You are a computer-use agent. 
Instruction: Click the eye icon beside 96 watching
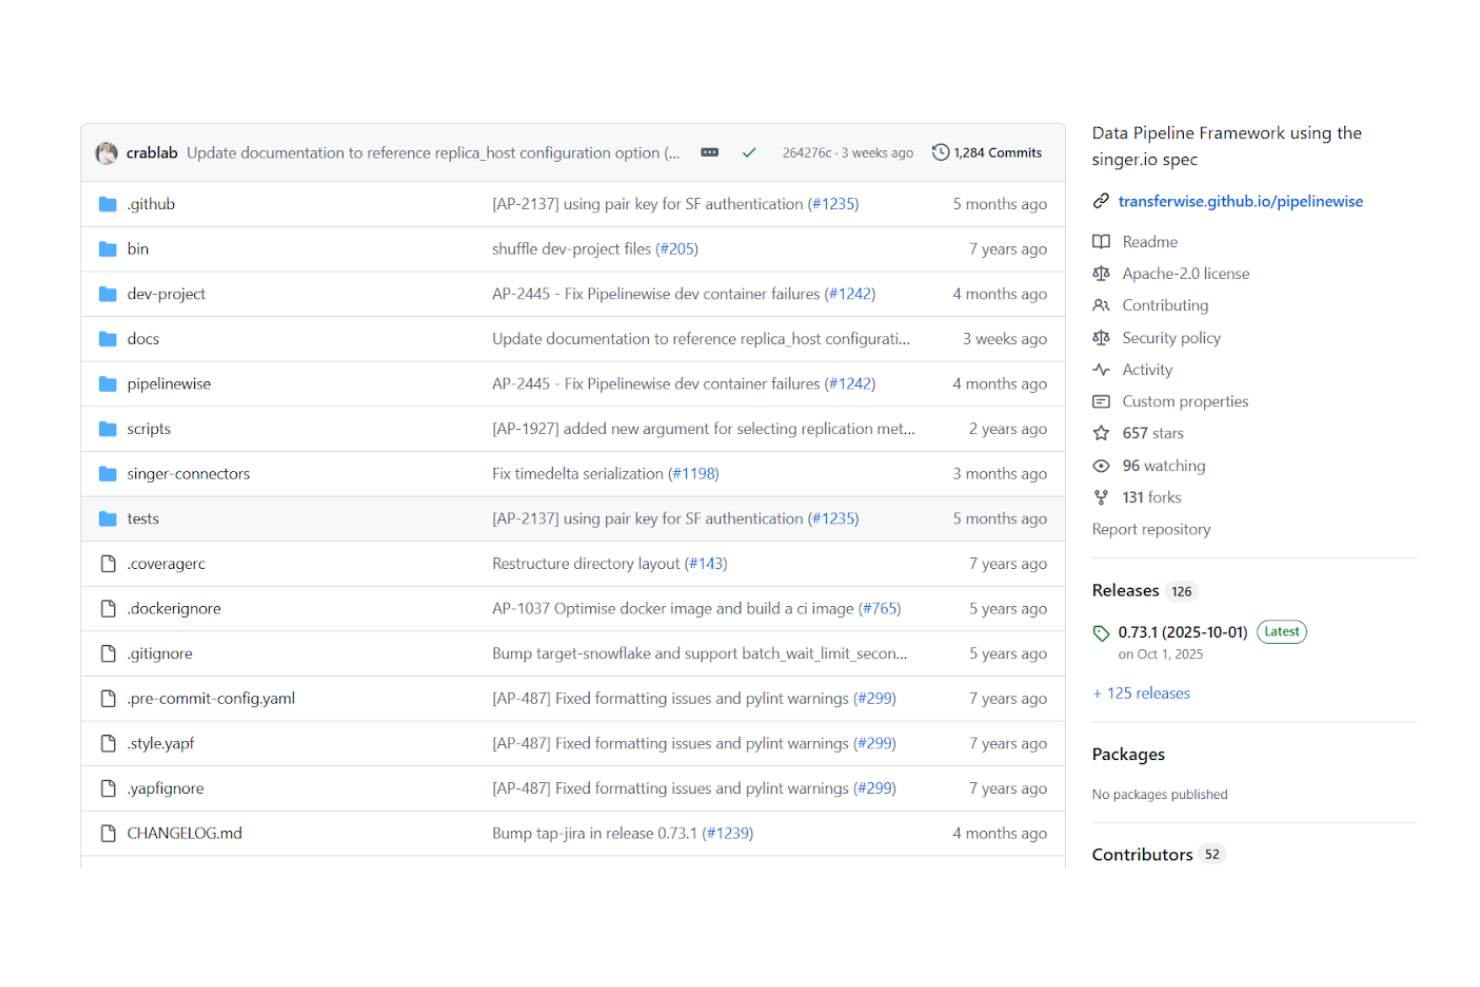click(1101, 465)
